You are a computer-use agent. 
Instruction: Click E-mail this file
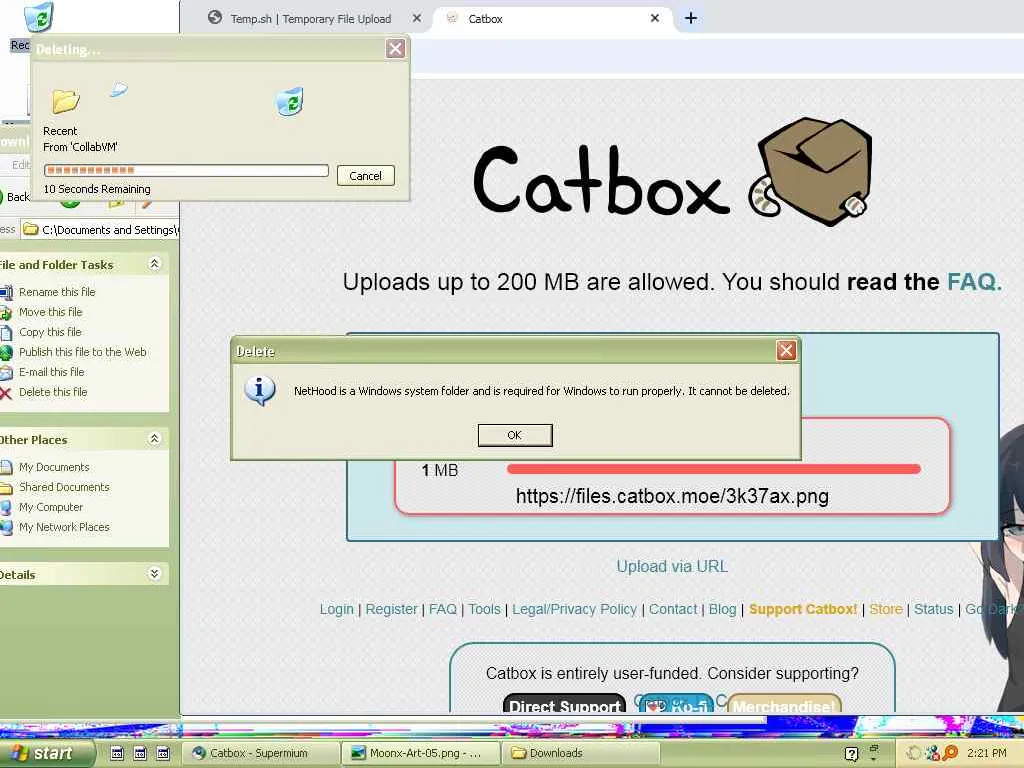tap(52, 372)
